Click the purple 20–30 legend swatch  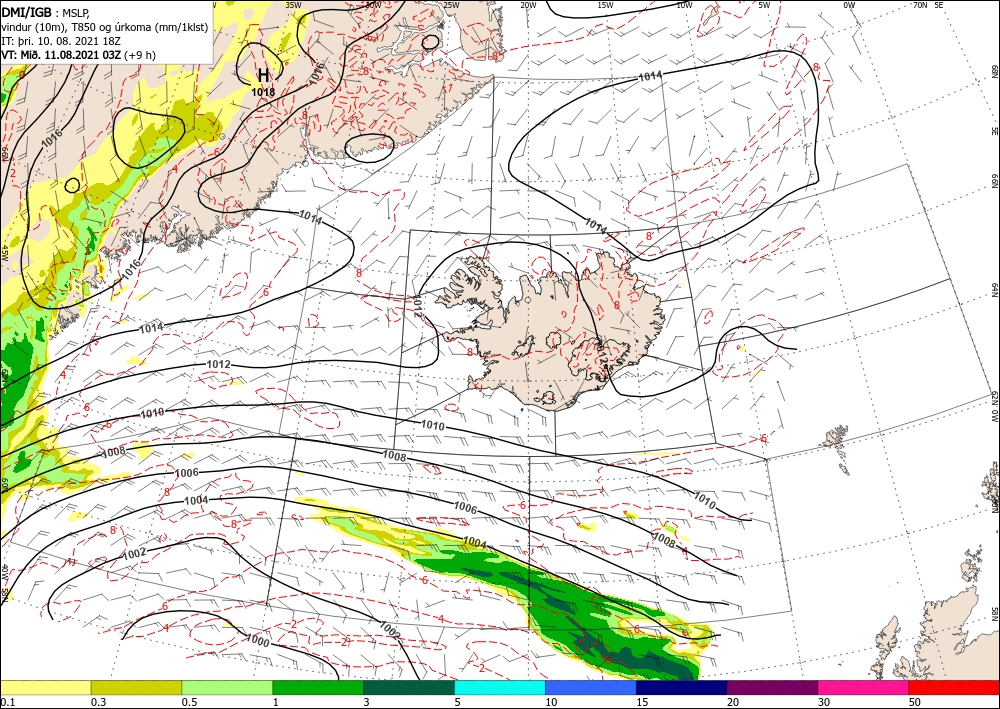(x=772, y=687)
